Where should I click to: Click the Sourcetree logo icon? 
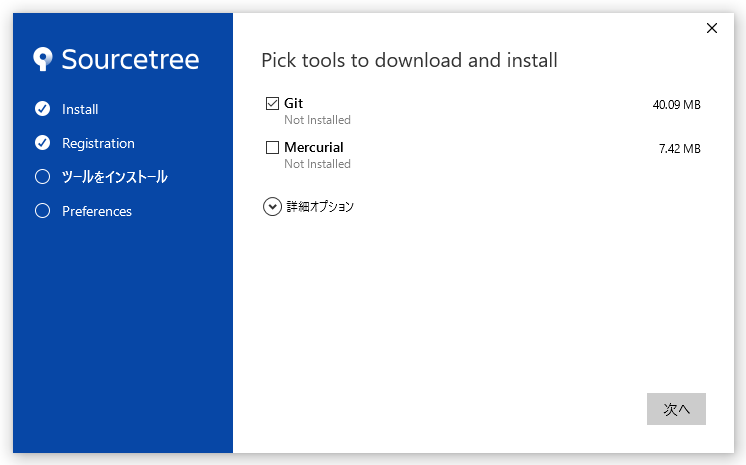(x=43, y=59)
